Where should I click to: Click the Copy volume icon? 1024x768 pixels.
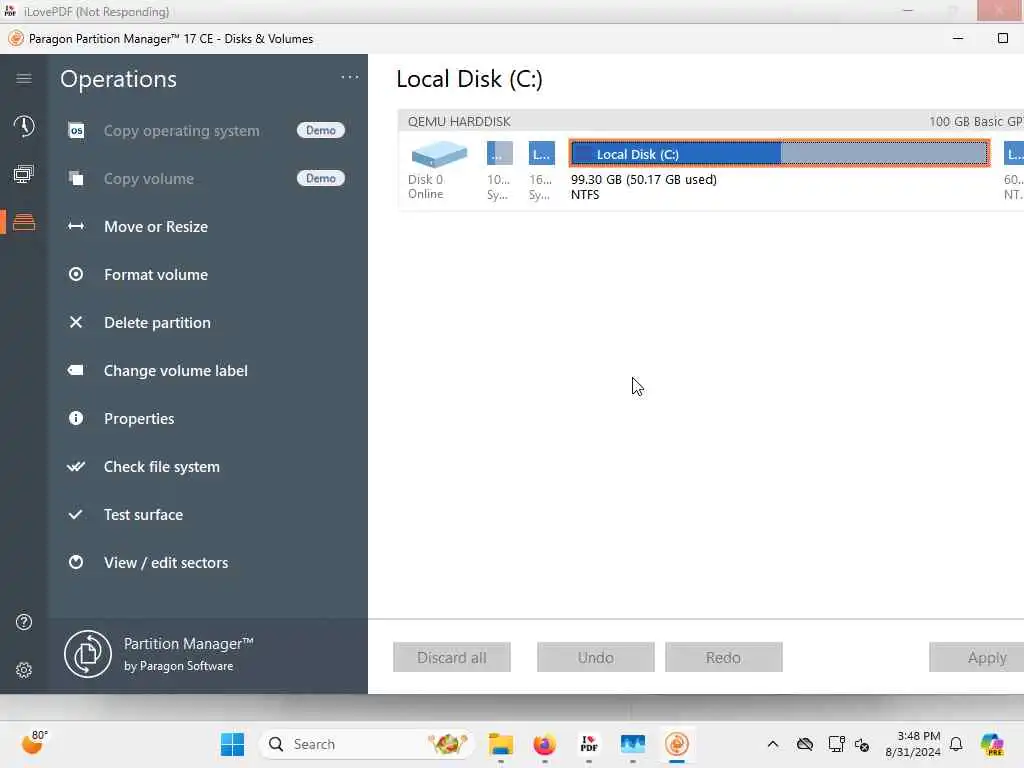click(x=76, y=178)
